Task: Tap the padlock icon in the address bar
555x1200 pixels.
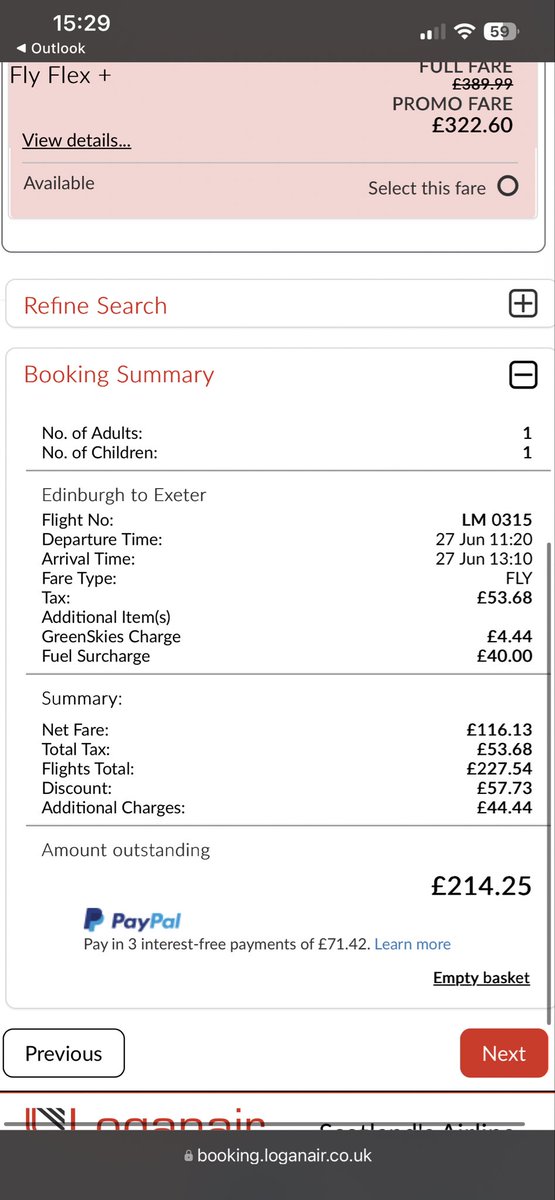Action: (x=188, y=1155)
